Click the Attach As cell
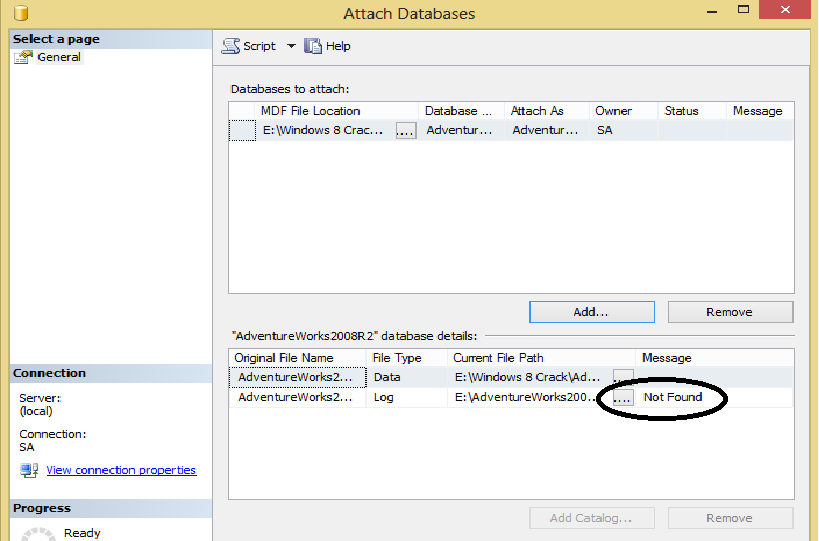The height and width of the screenshot is (541, 819). pyautogui.click(x=546, y=130)
